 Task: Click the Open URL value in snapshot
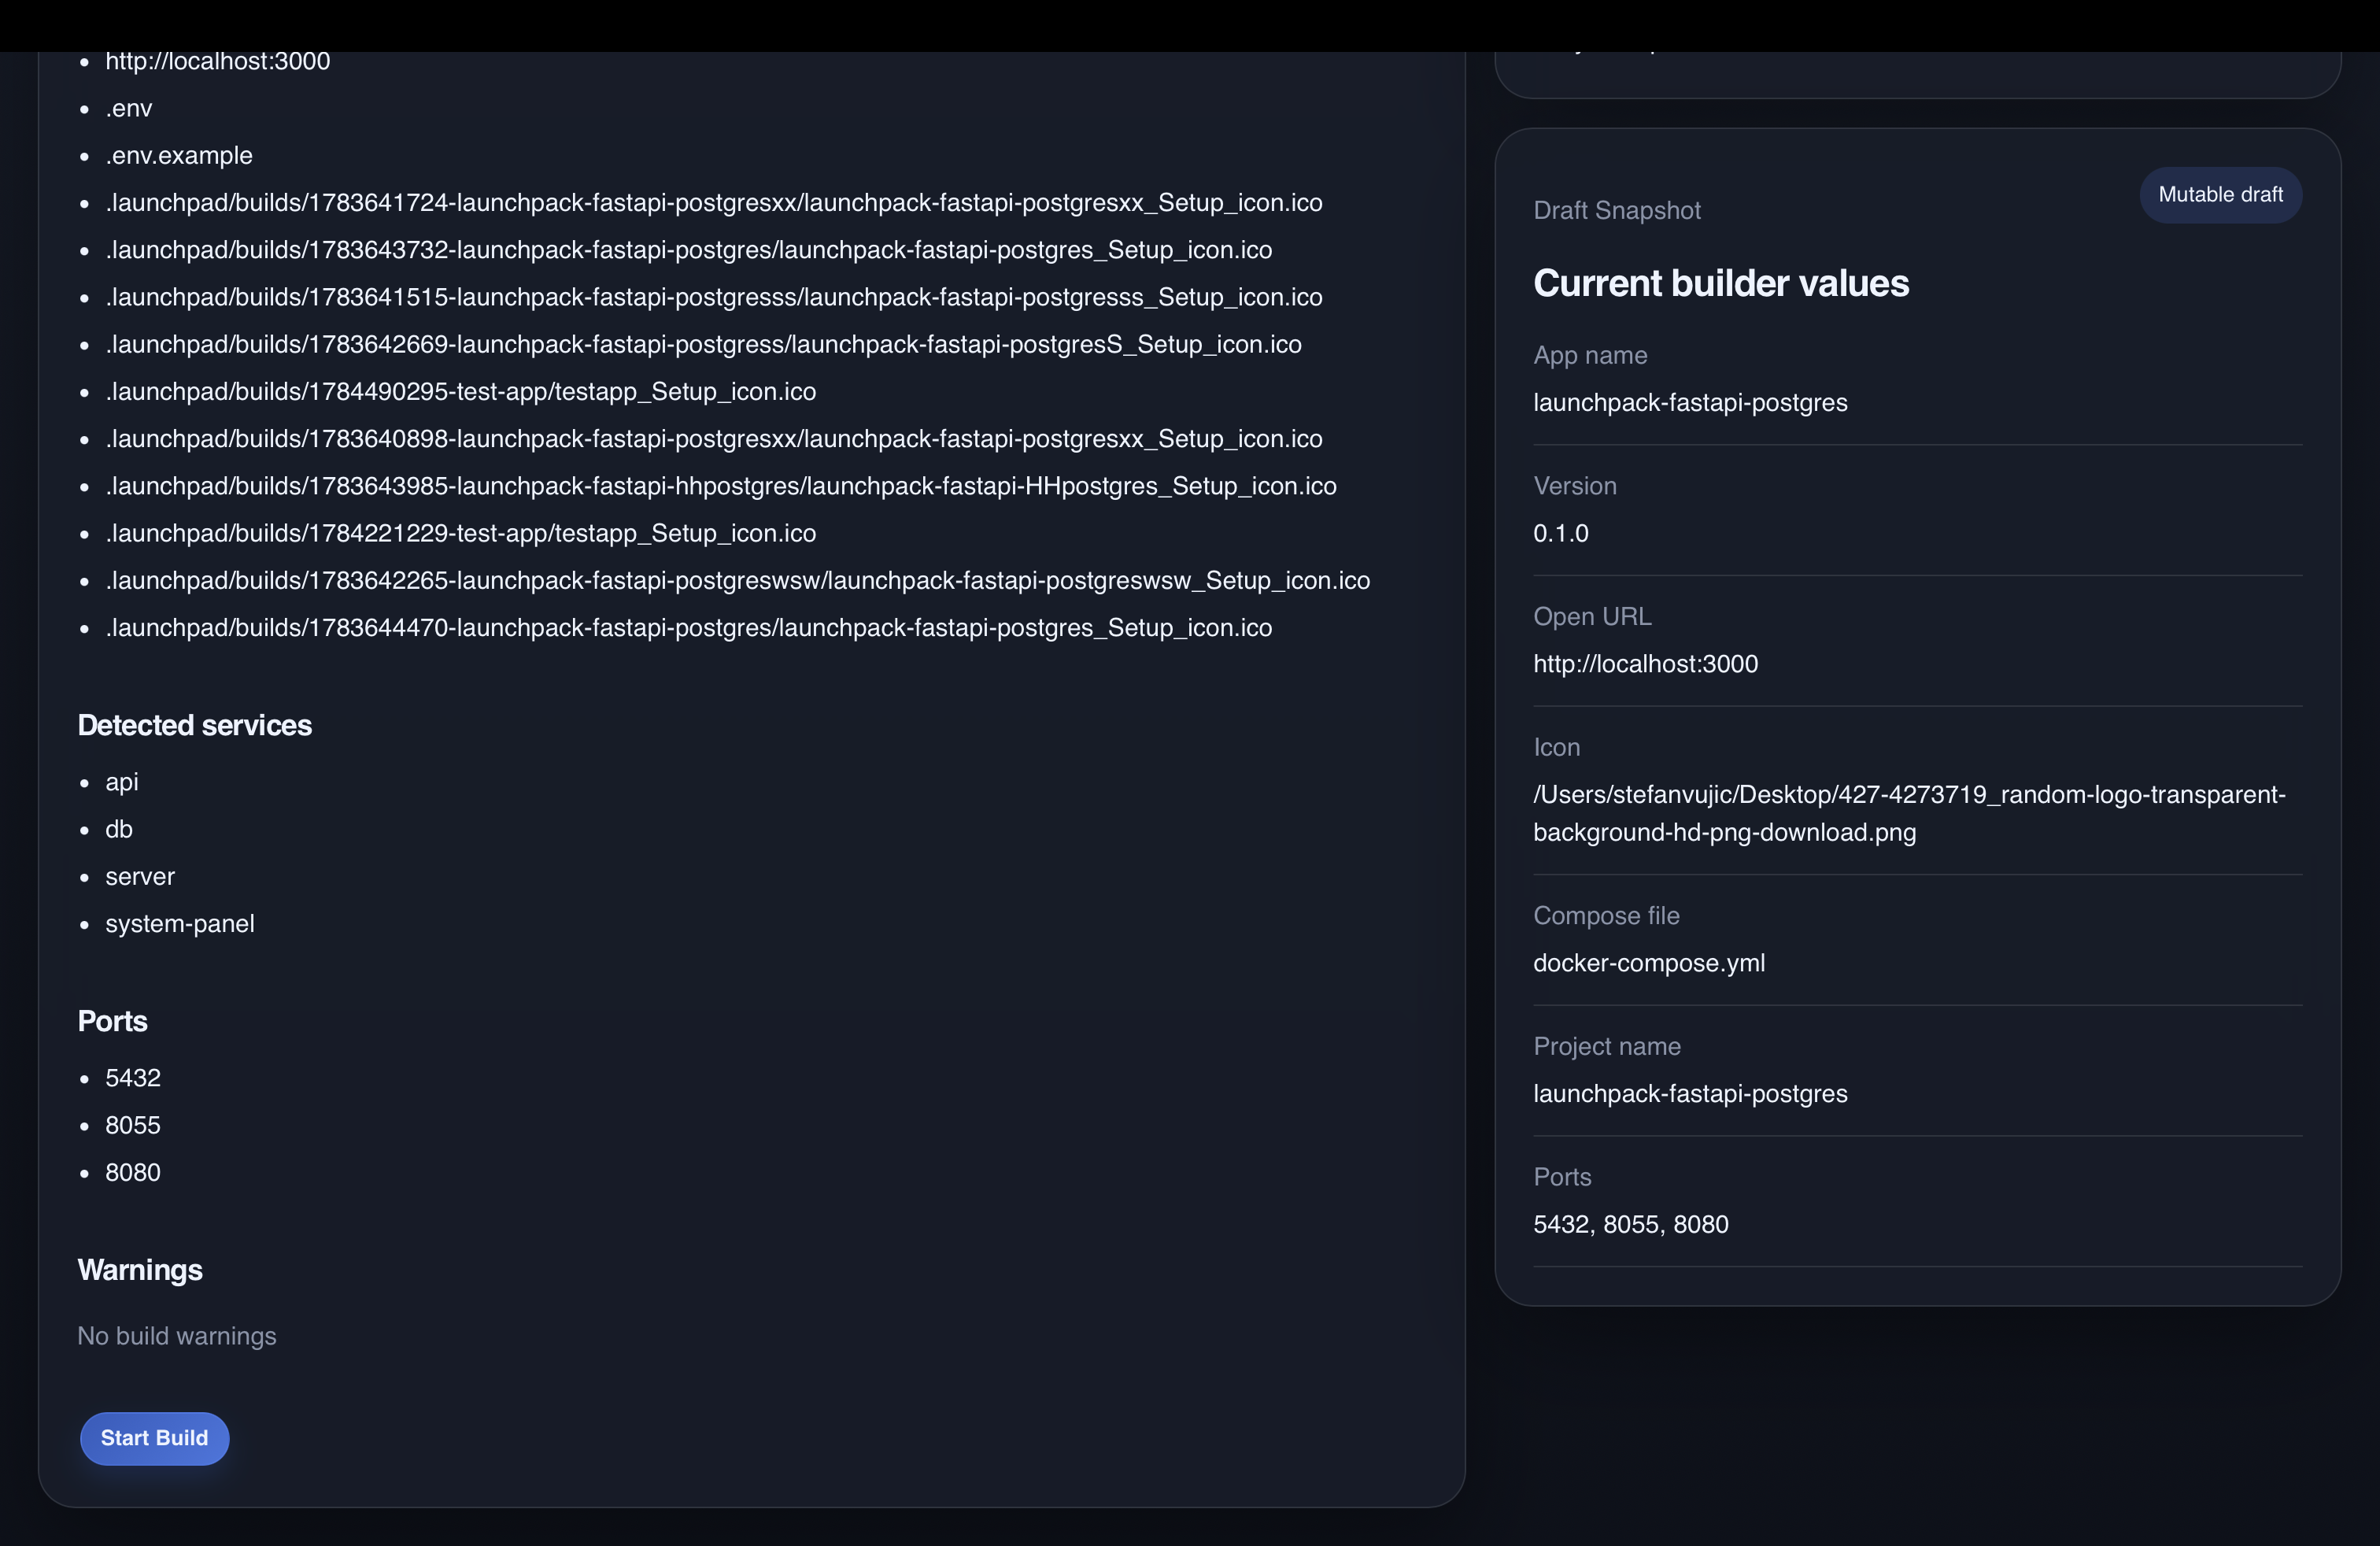1645,664
